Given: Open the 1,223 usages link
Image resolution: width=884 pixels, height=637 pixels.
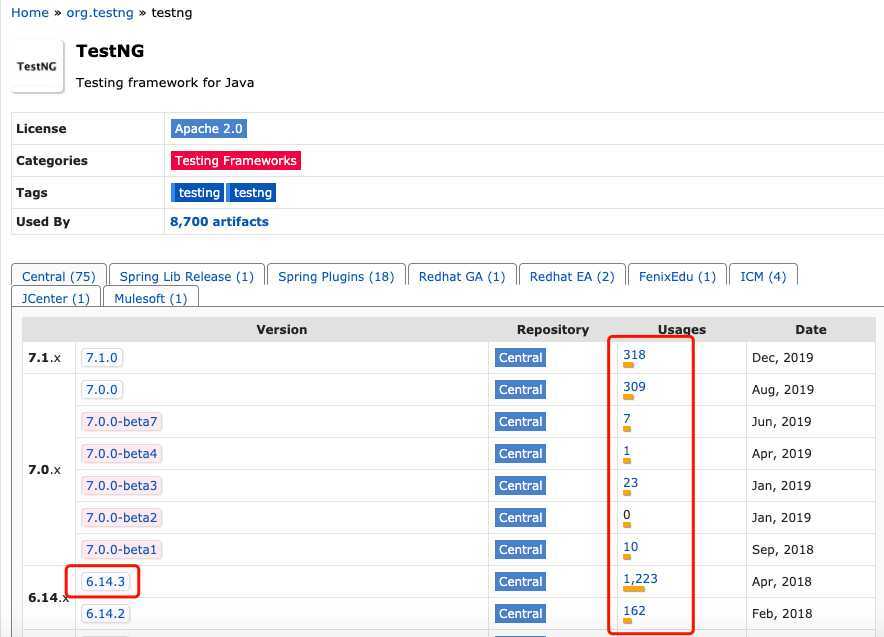Looking at the screenshot, I should (640, 578).
